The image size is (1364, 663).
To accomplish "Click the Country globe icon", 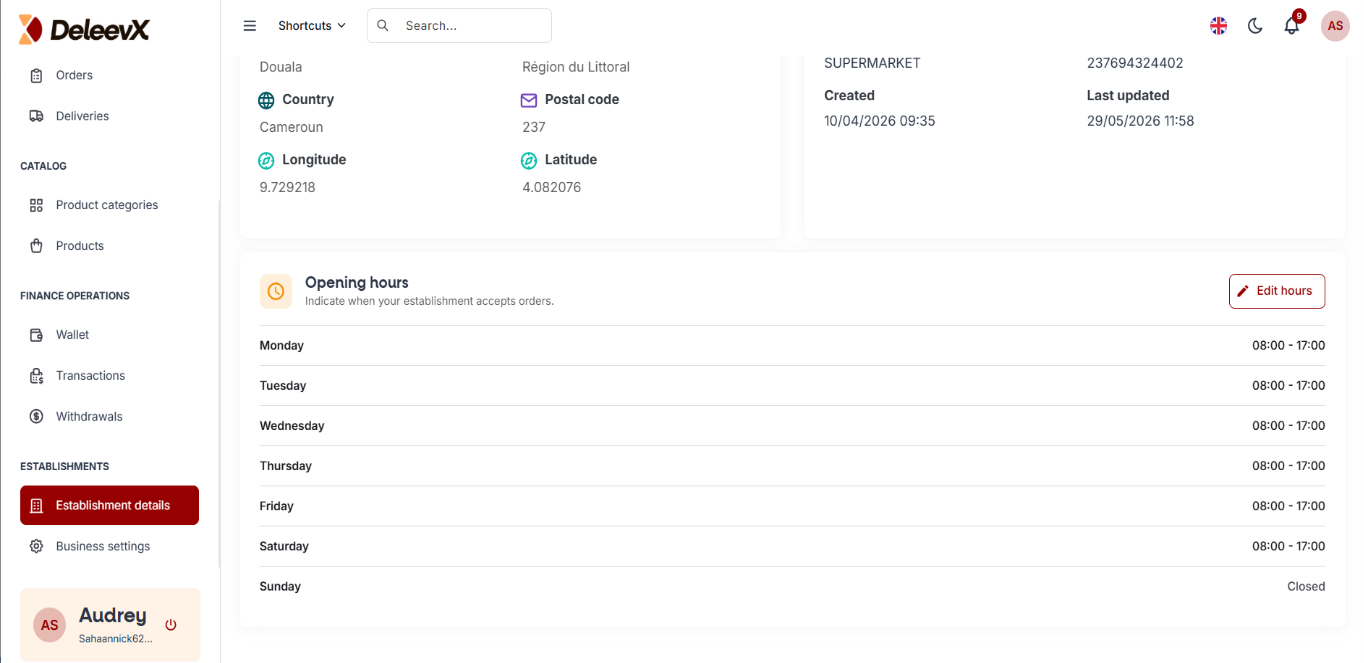I will (266, 100).
